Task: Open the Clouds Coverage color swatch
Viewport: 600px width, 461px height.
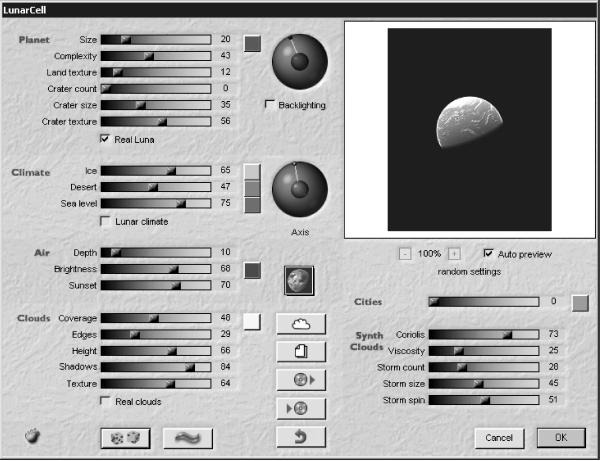Action: pyautogui.click(x=252, y=322)
